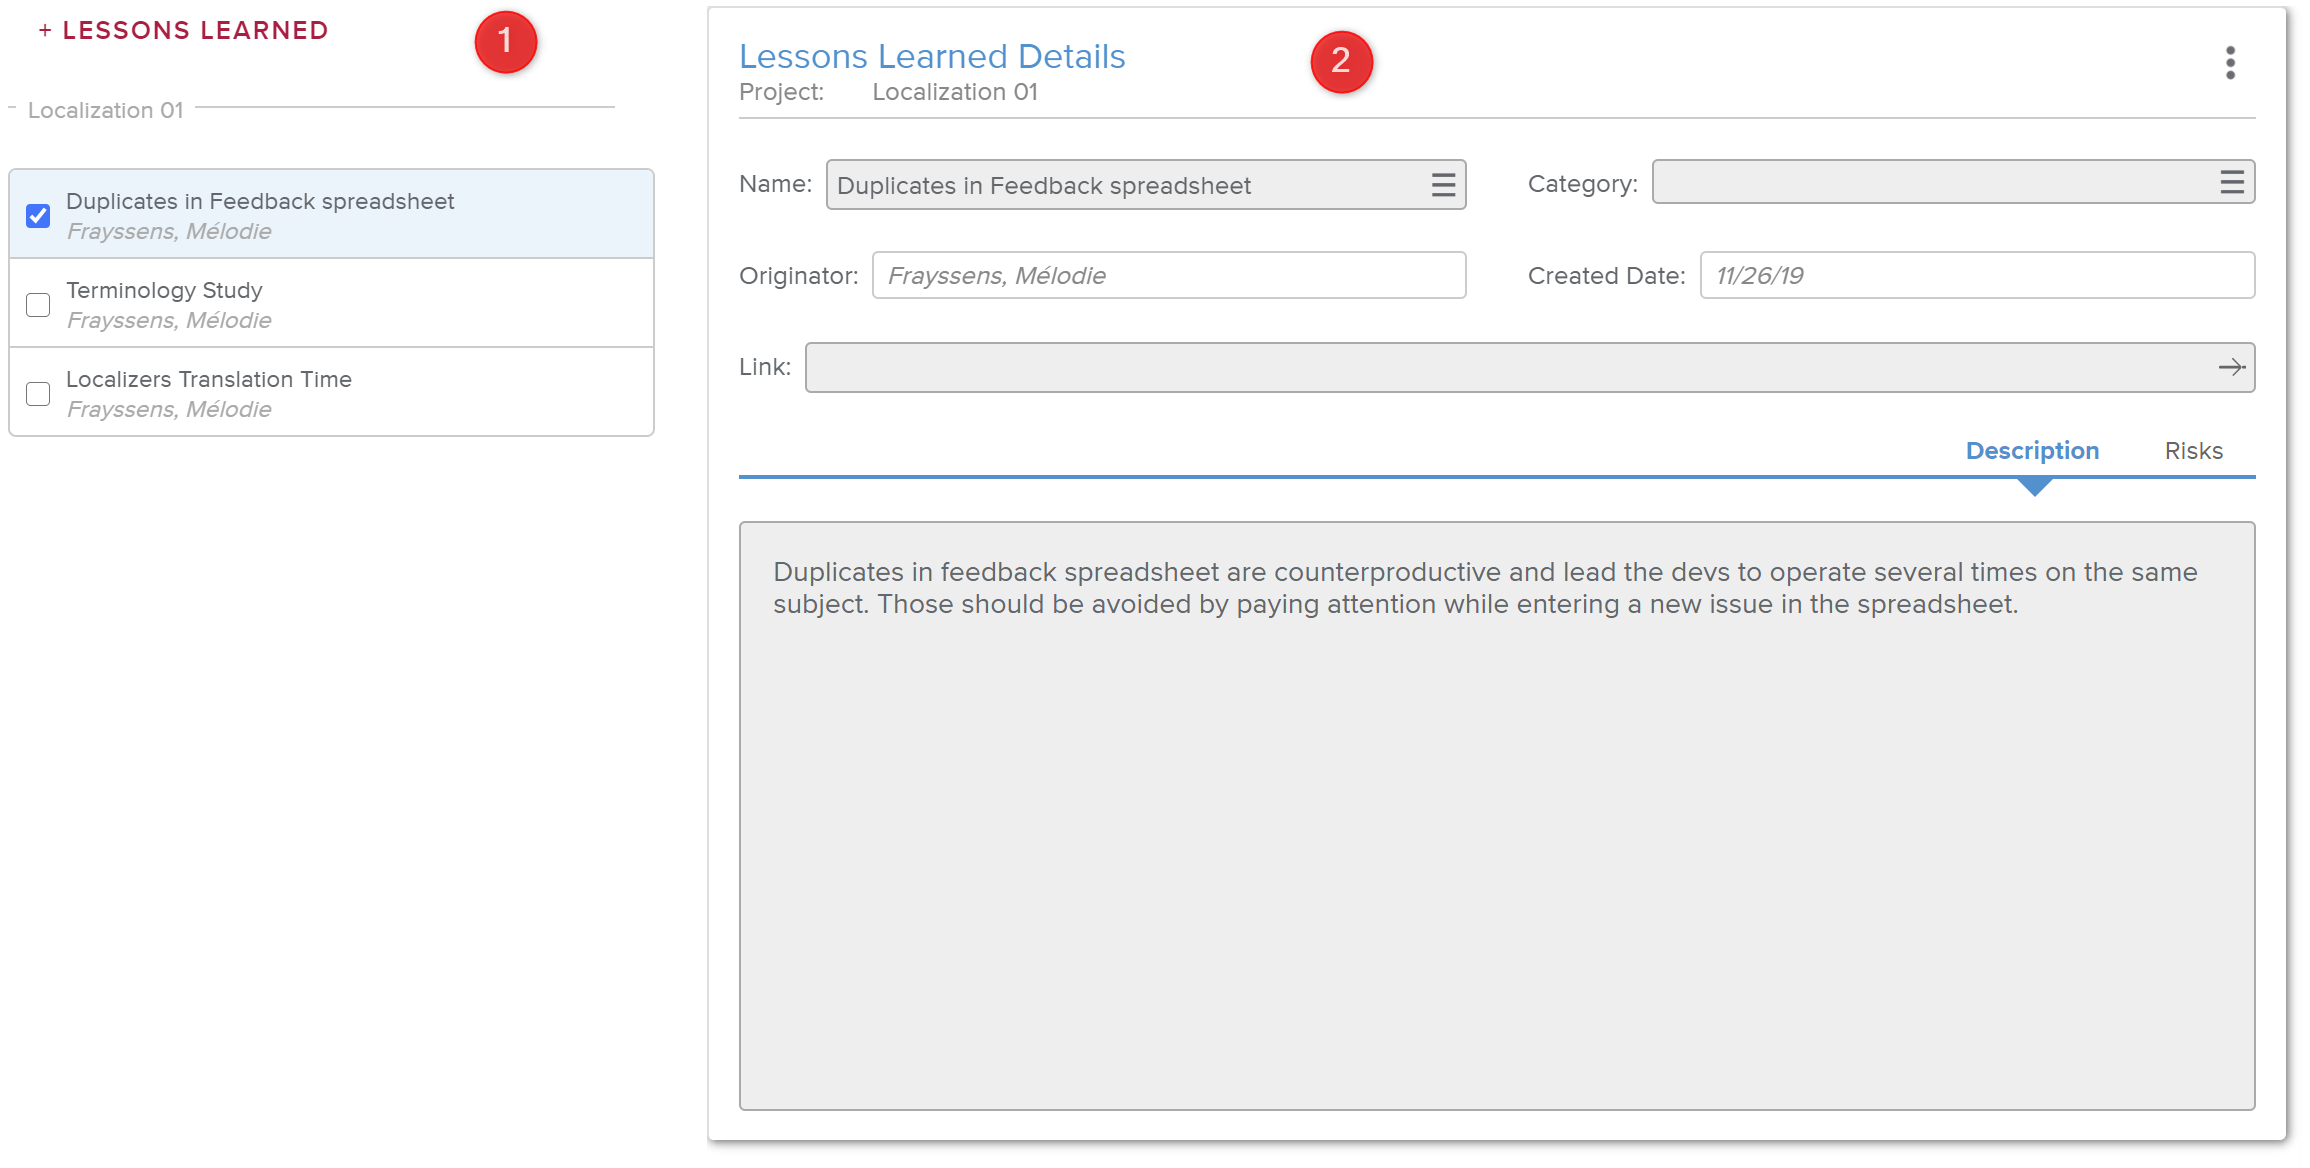Click the plus icon beside Lessons Learned
The image size is (2310, 1168).
click(45, 31)
